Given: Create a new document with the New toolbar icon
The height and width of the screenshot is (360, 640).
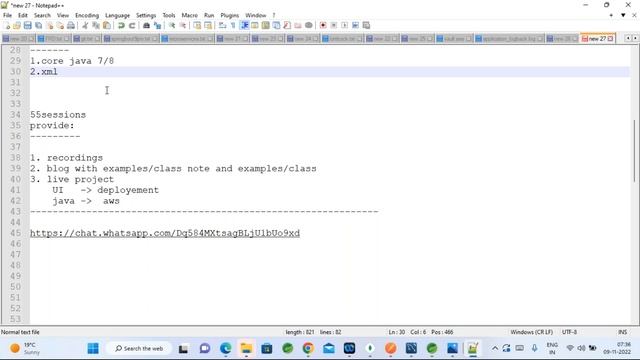Looking at the screenshot, I should click(7, 26).
